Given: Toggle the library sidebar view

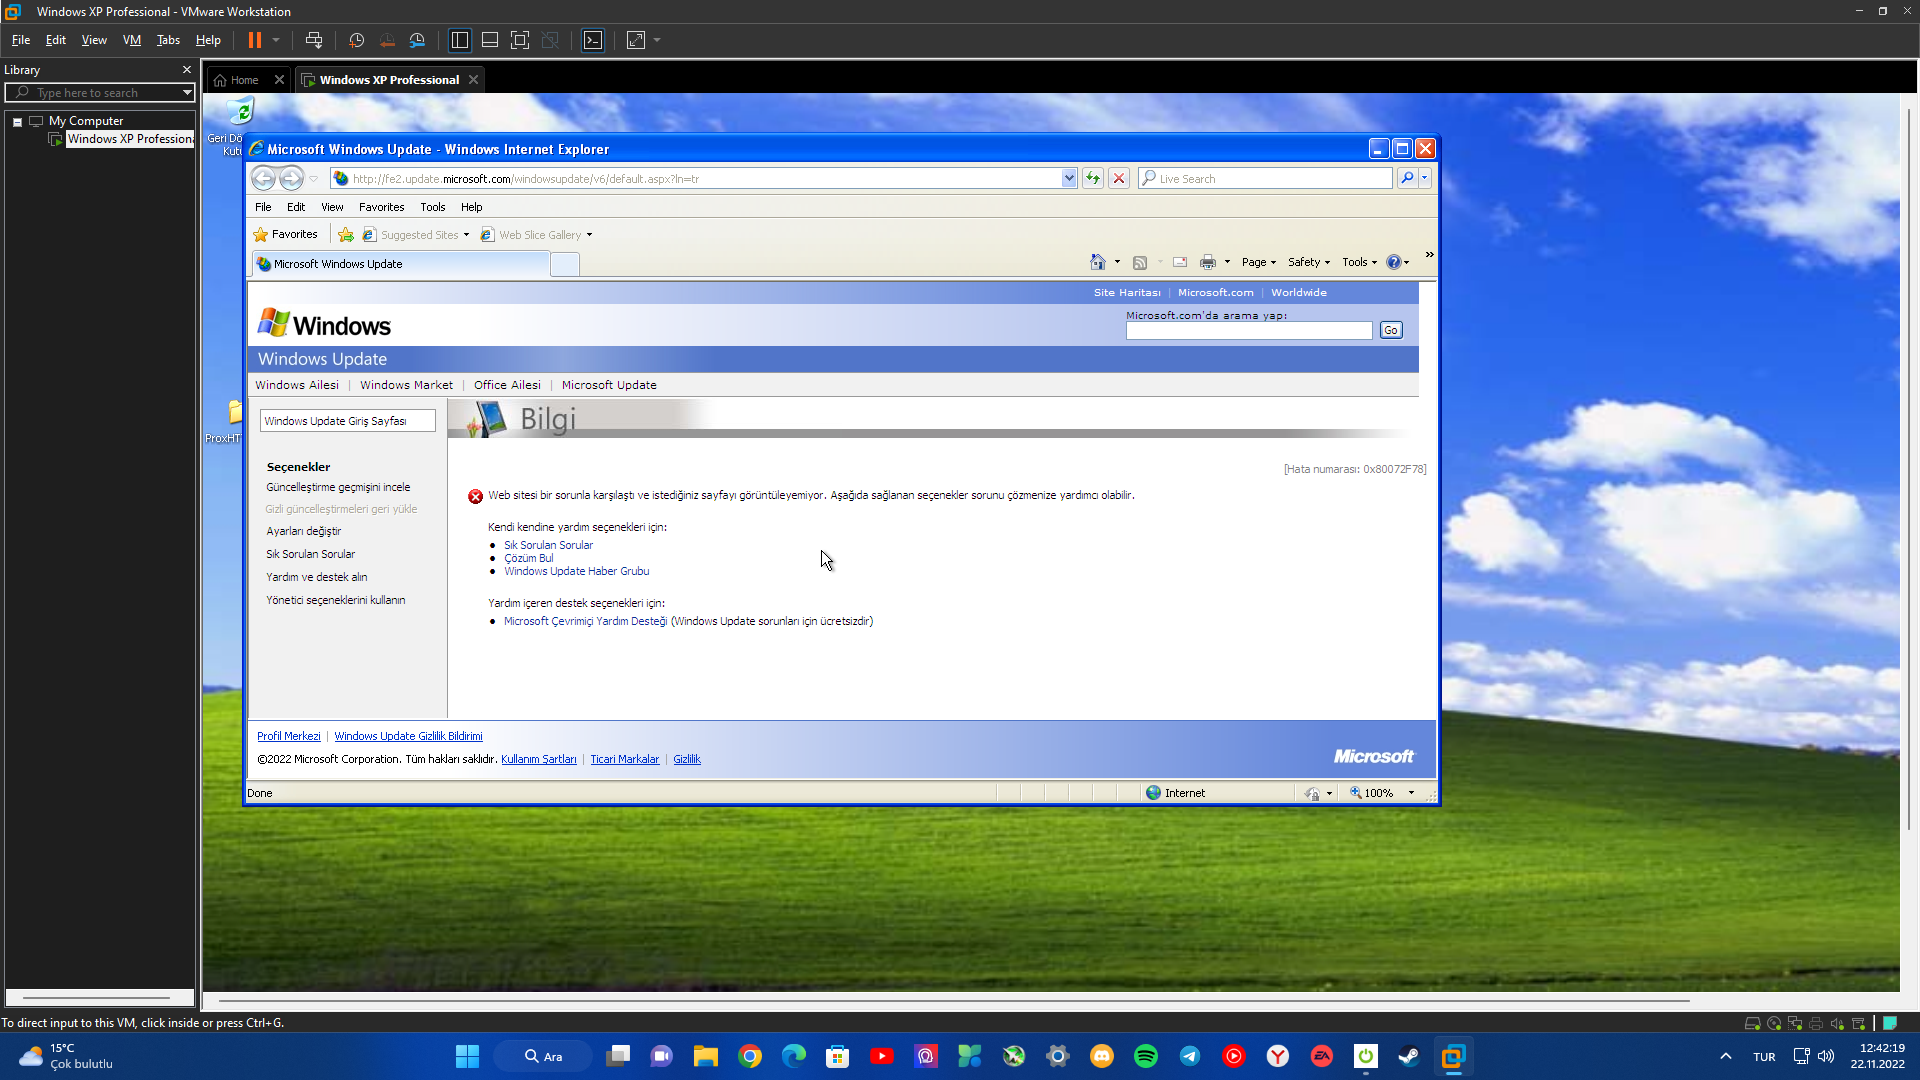Looking at the screenshot, I should (460, 40).
